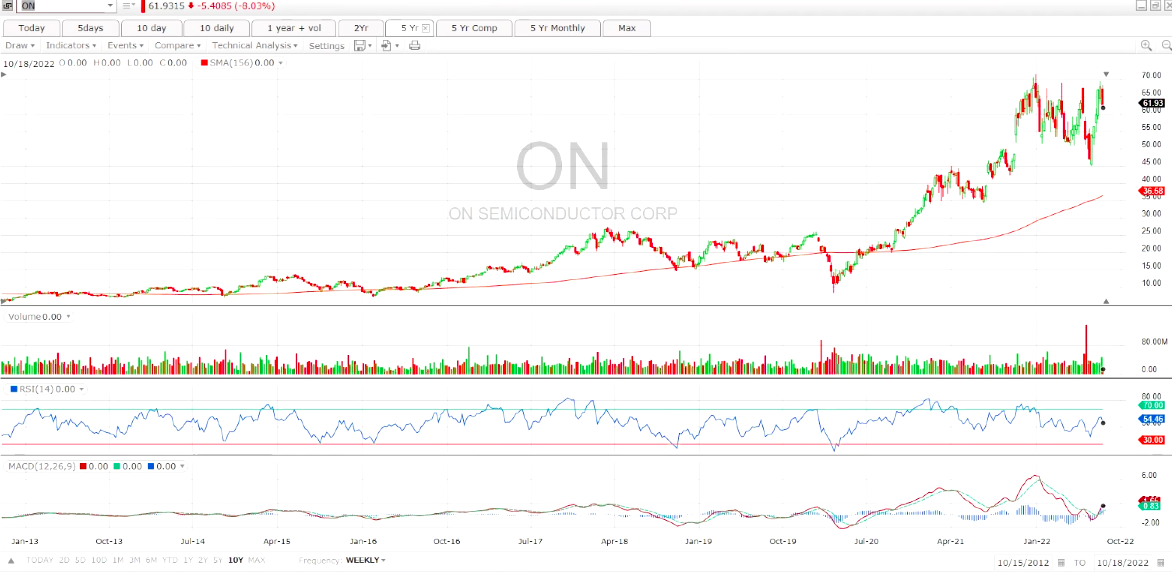Open the MACD(12,26,9) dropdown arrow
Viewport: 1172px width, 572px height.
181,466
